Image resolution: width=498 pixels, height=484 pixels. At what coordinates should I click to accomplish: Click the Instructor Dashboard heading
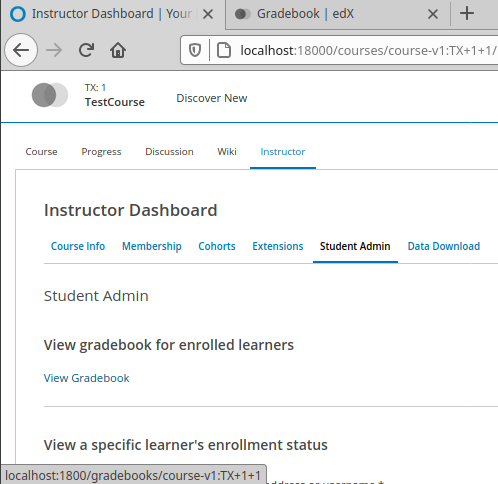[131, 210]
